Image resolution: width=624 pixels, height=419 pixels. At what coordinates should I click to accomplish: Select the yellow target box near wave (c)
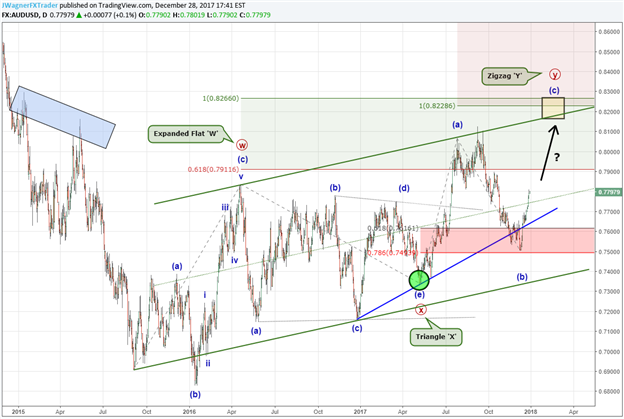click(553, 108)
